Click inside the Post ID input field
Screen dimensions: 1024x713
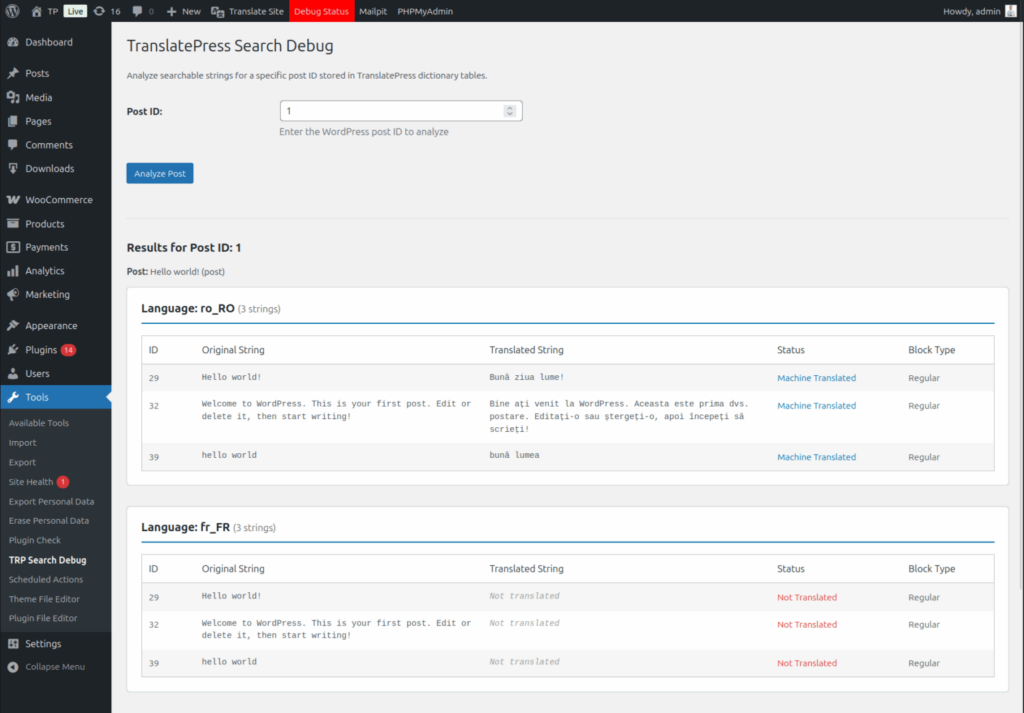click(x=390, y=110)
